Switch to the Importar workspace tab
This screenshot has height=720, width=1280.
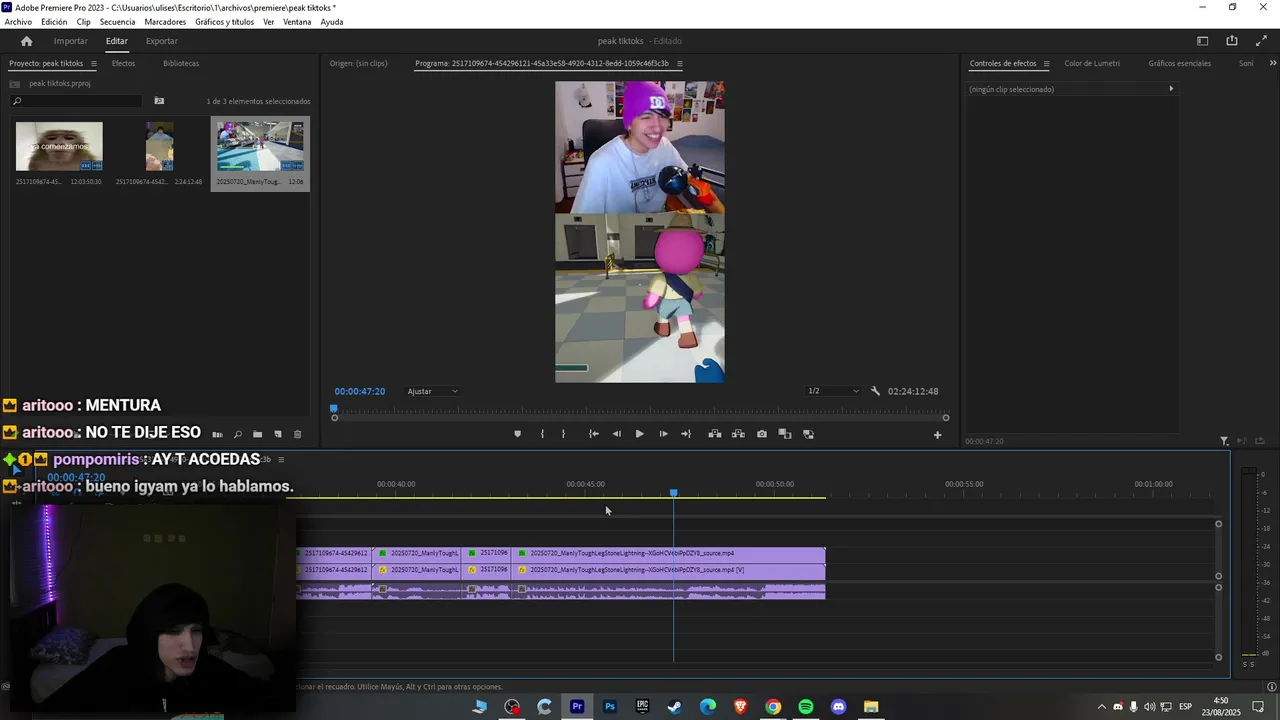click(70, 41)
